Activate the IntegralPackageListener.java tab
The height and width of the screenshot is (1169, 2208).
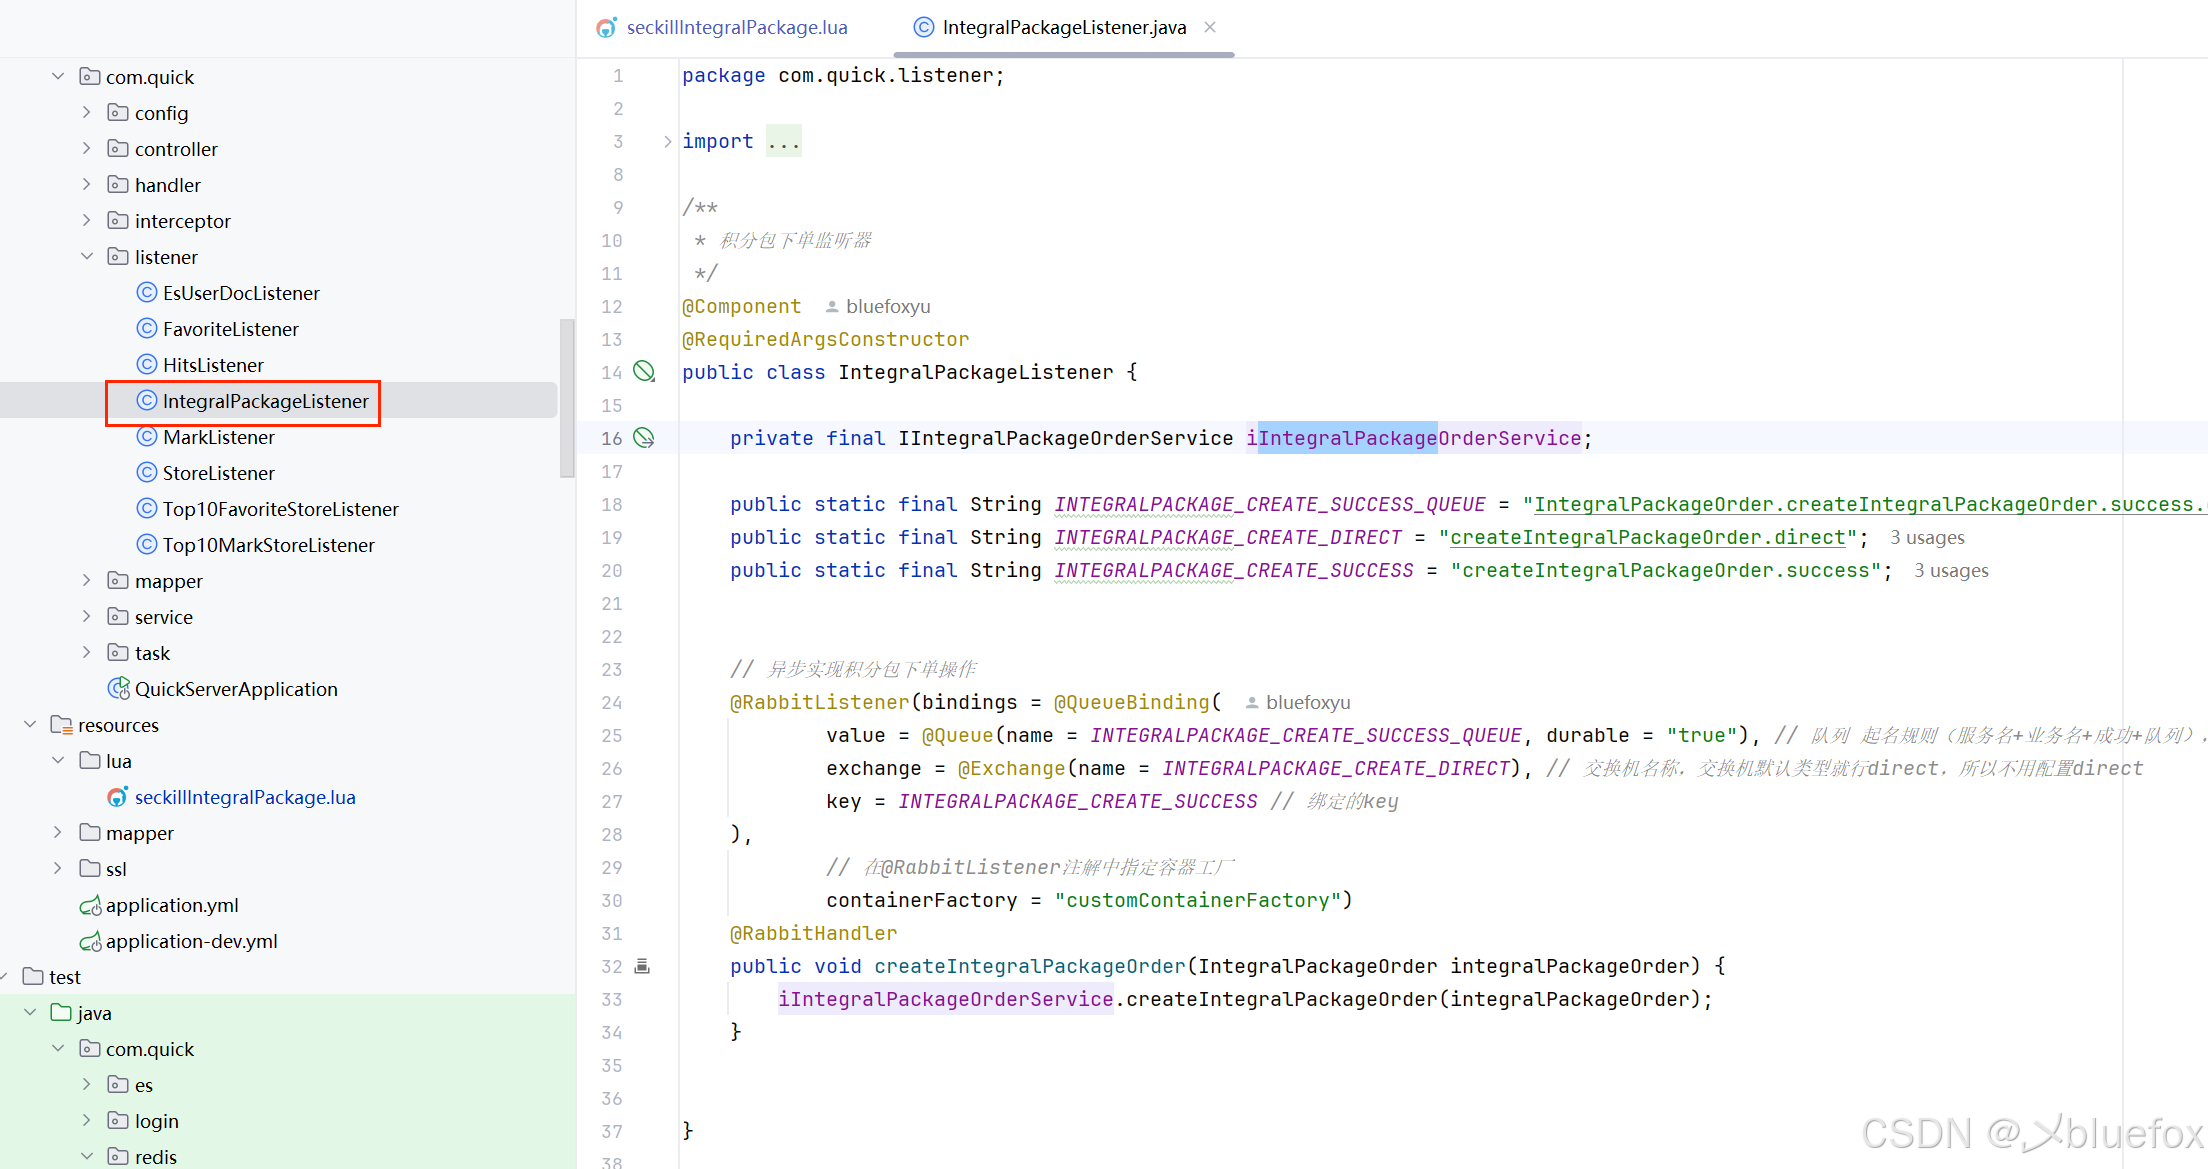(1063, 27)
